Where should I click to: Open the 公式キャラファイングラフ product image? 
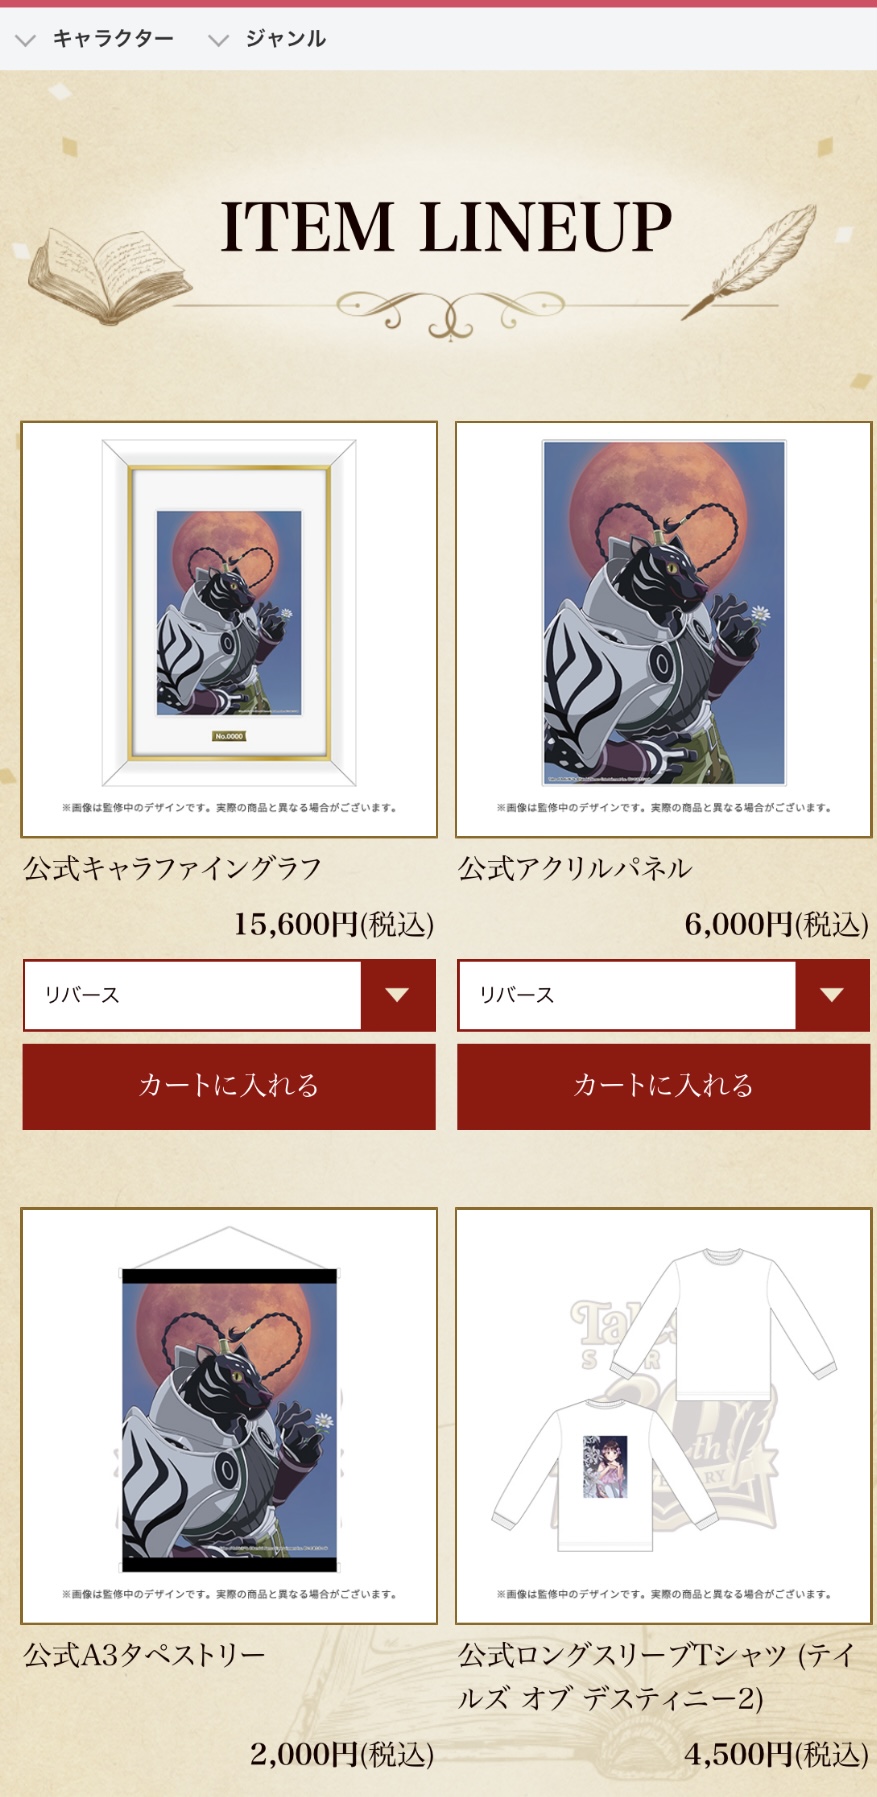click(229, 629)
